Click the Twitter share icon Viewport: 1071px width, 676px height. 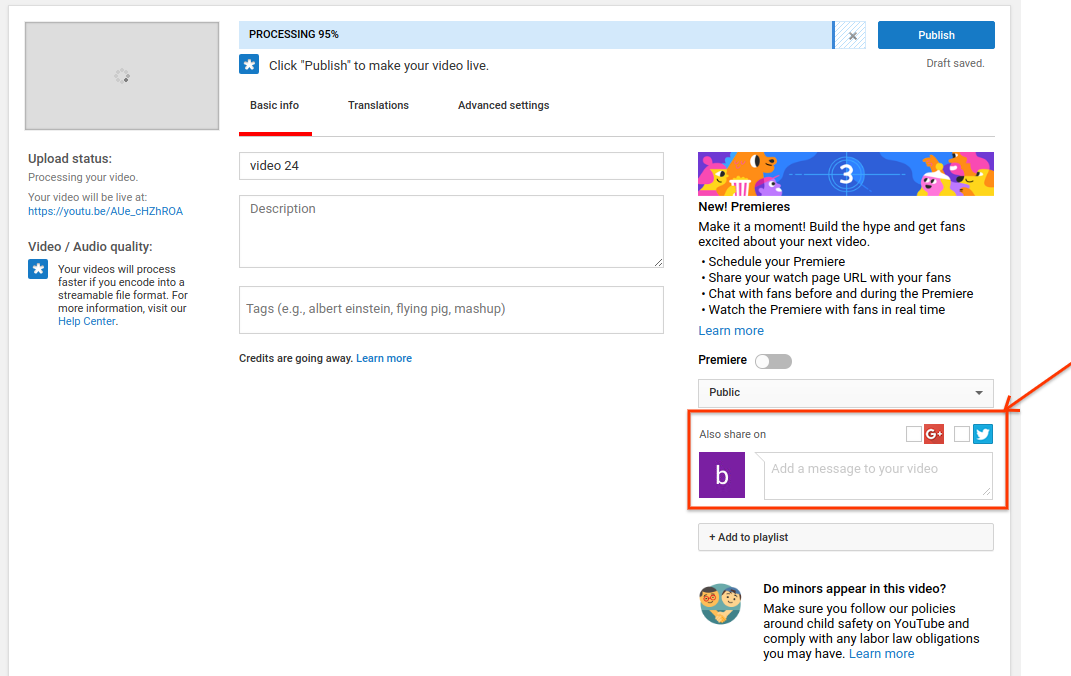tap(982, 434)
